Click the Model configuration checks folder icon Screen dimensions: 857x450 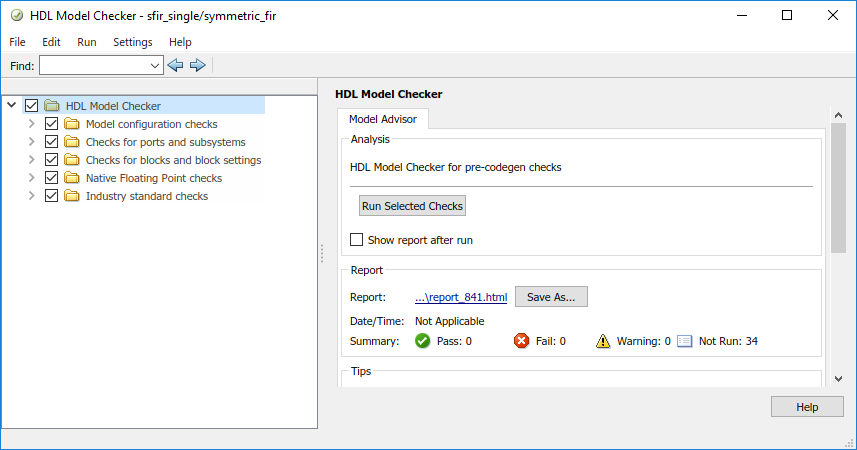[72, 124]
